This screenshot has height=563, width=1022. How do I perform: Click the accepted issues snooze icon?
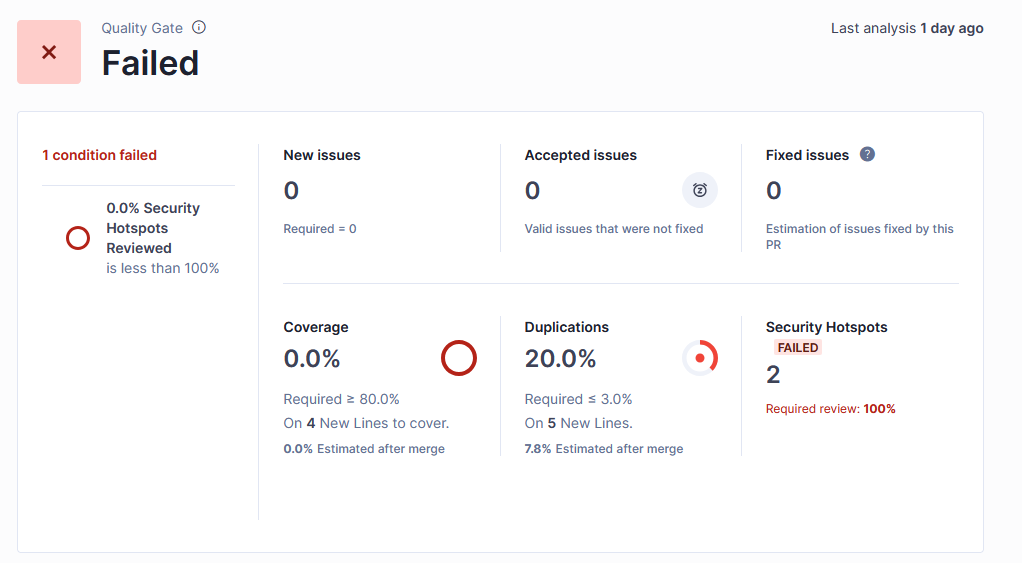coord(700,190)
